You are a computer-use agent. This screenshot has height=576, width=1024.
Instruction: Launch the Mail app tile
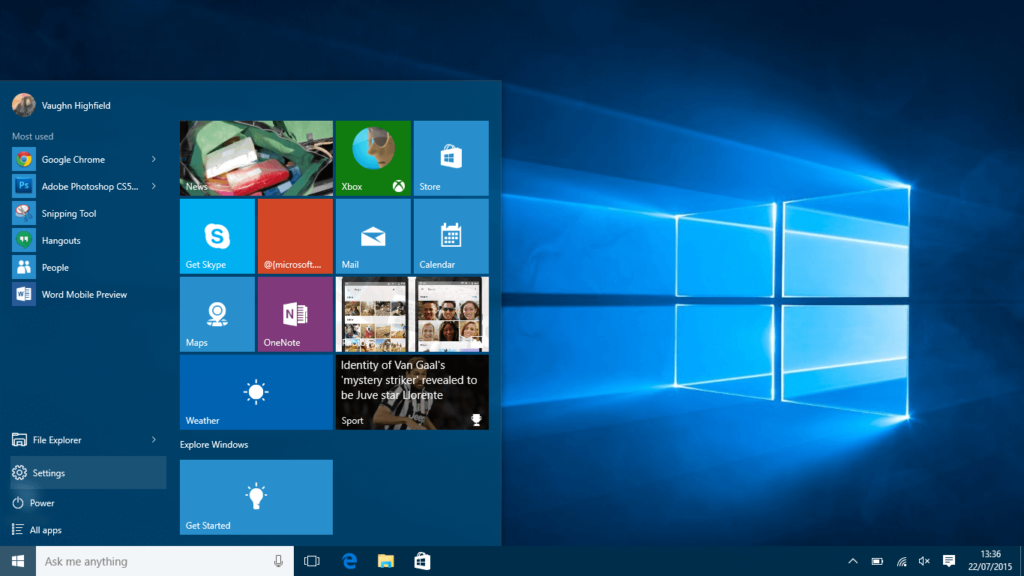point(372,236)
